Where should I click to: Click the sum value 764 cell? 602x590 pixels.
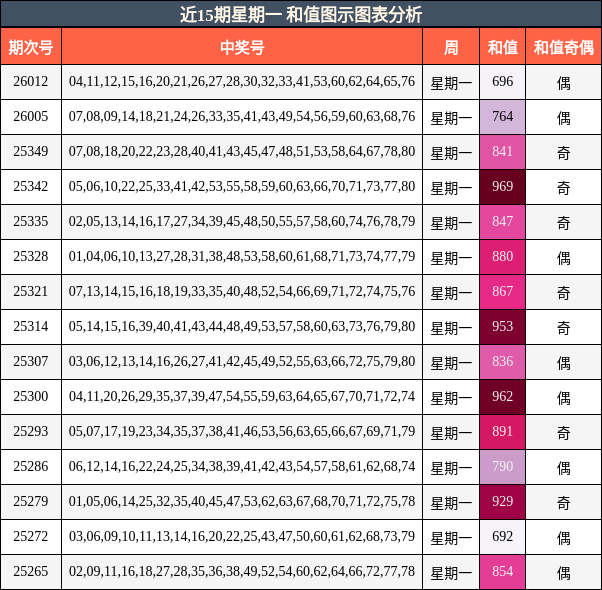[503, 116]
